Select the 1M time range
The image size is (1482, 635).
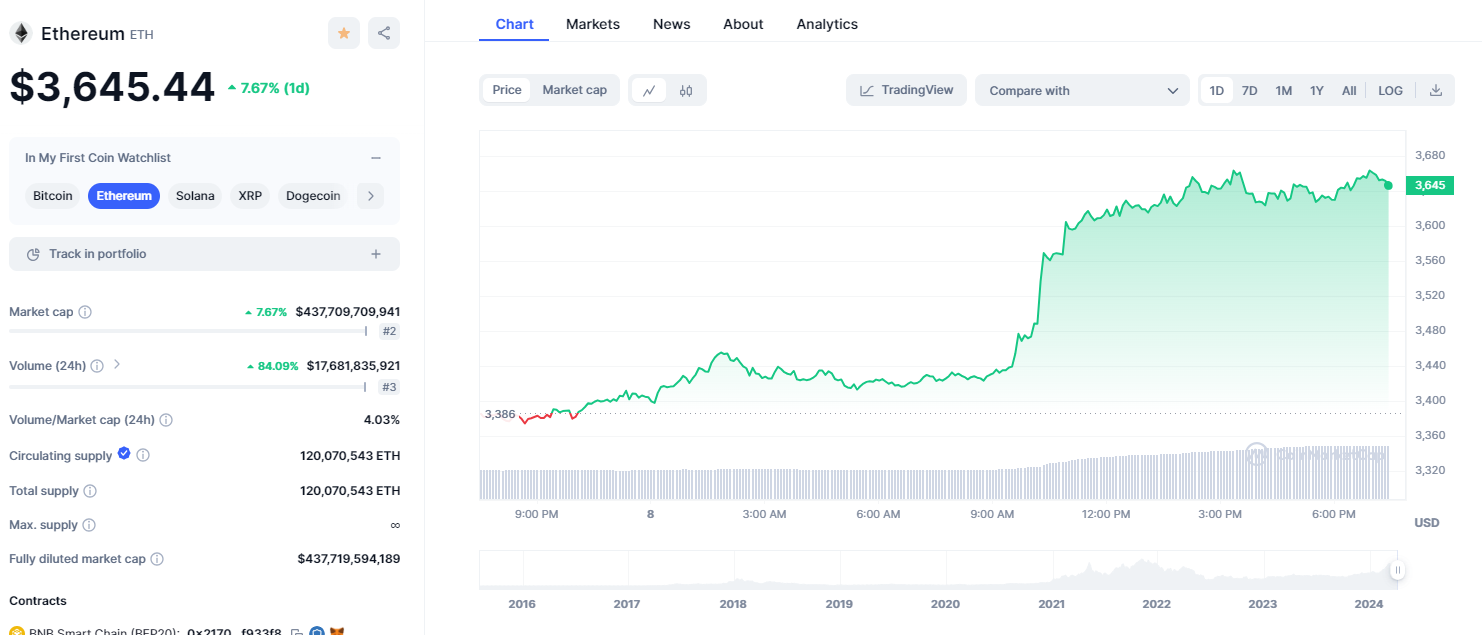click(x=1284, y=90)
